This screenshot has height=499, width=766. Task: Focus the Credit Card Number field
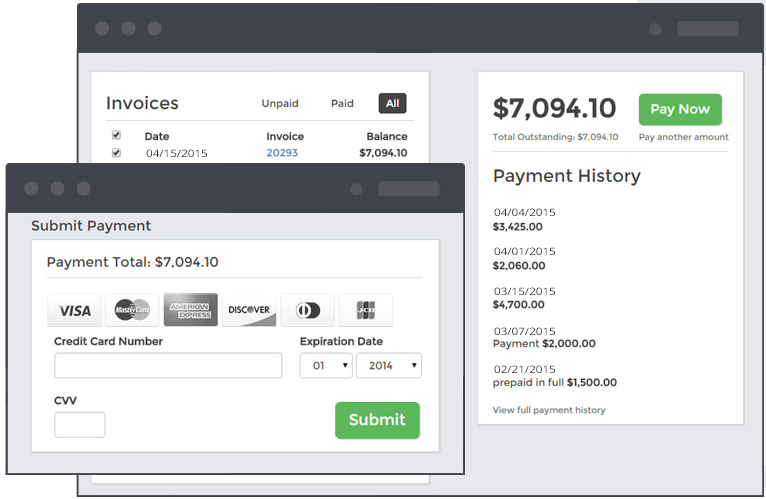point(168,366)
